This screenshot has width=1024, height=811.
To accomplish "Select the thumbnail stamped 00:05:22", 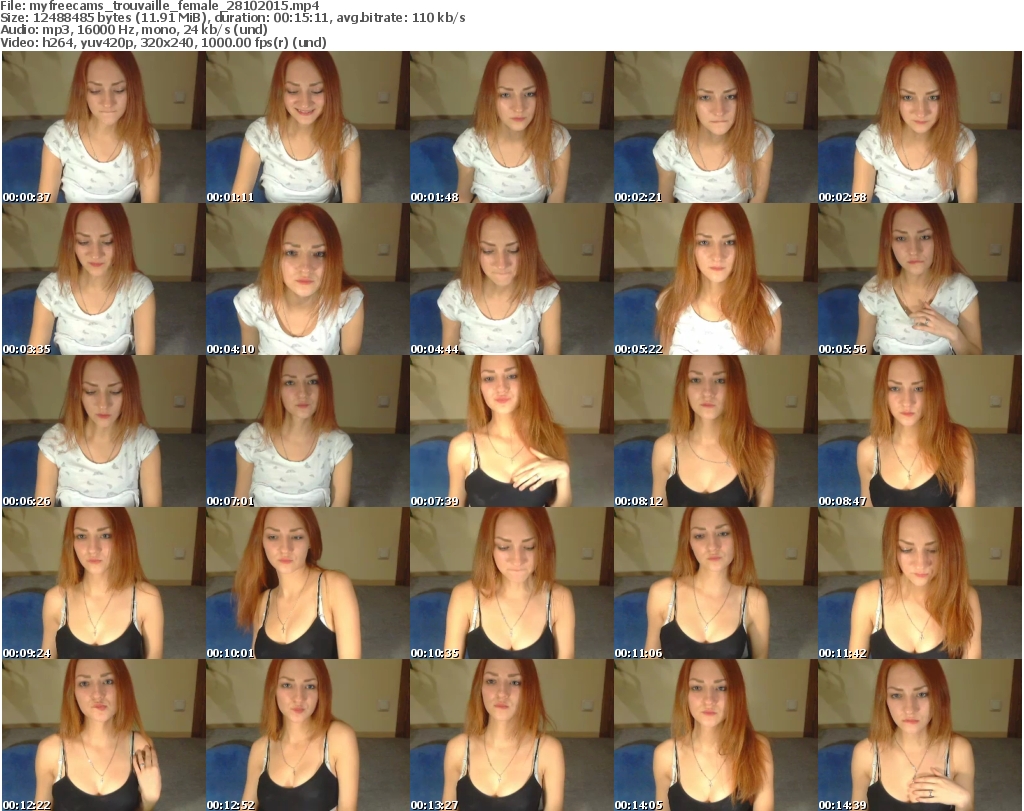I will click(715, 279).
